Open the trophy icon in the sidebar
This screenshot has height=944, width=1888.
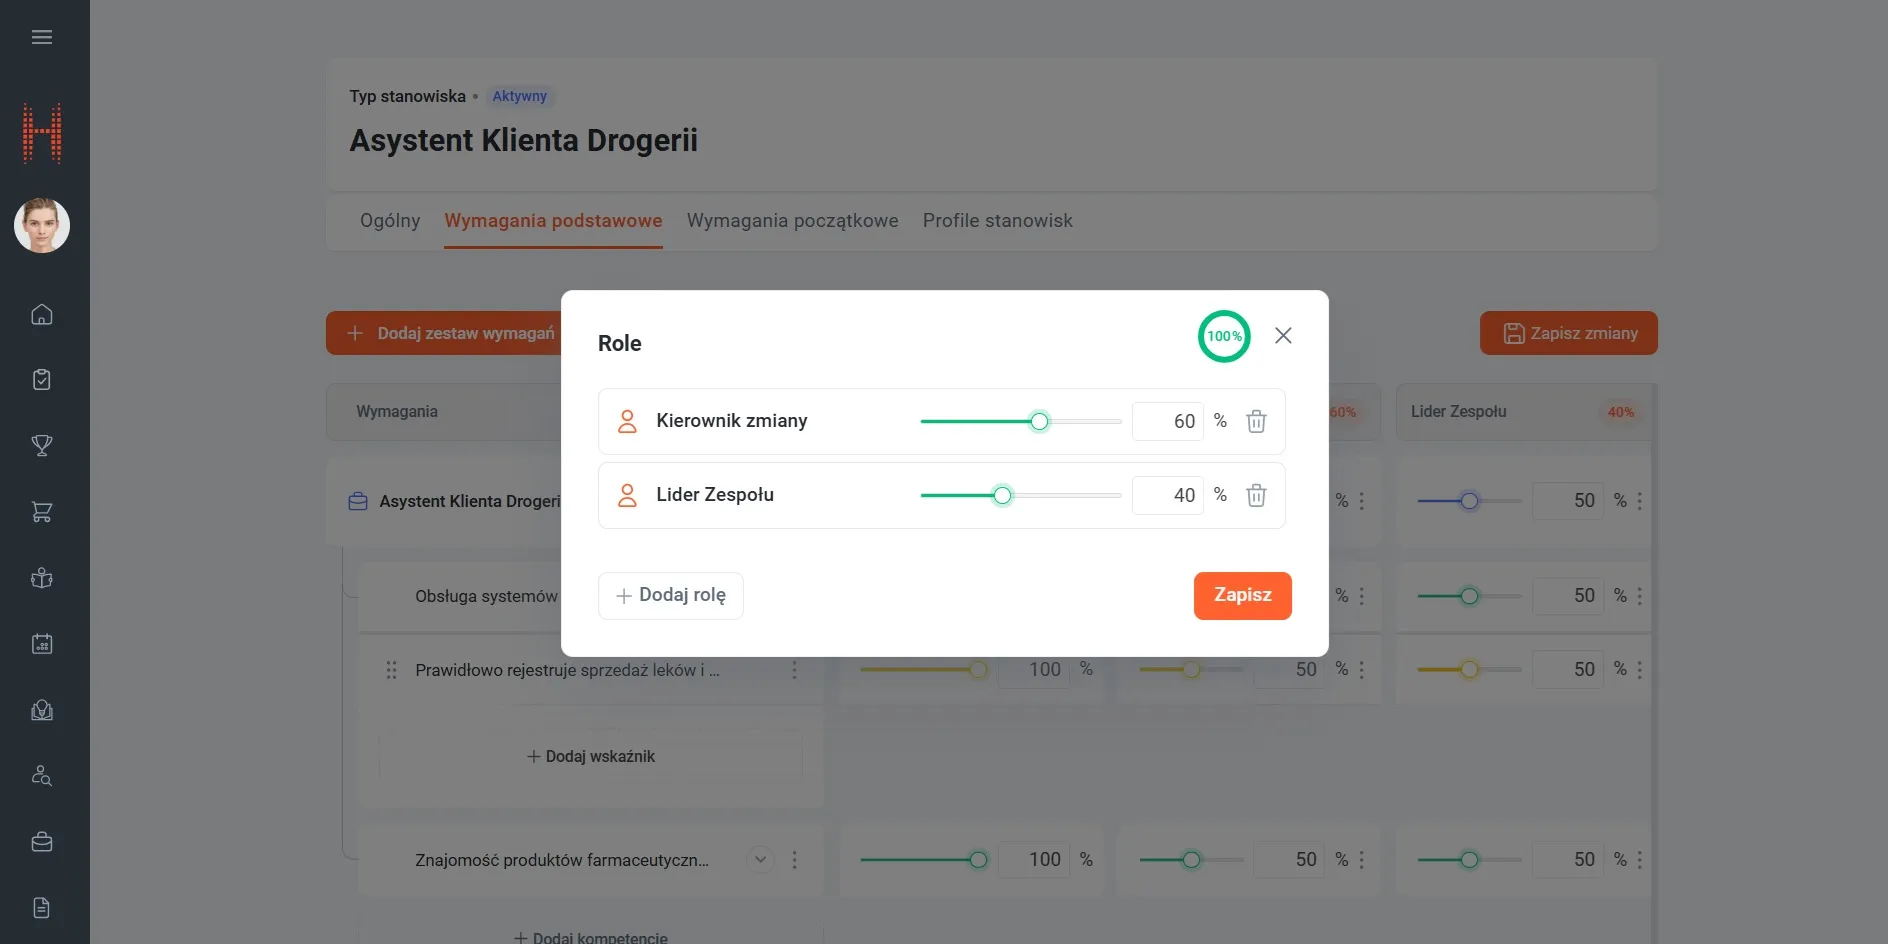tap(42, 446)
